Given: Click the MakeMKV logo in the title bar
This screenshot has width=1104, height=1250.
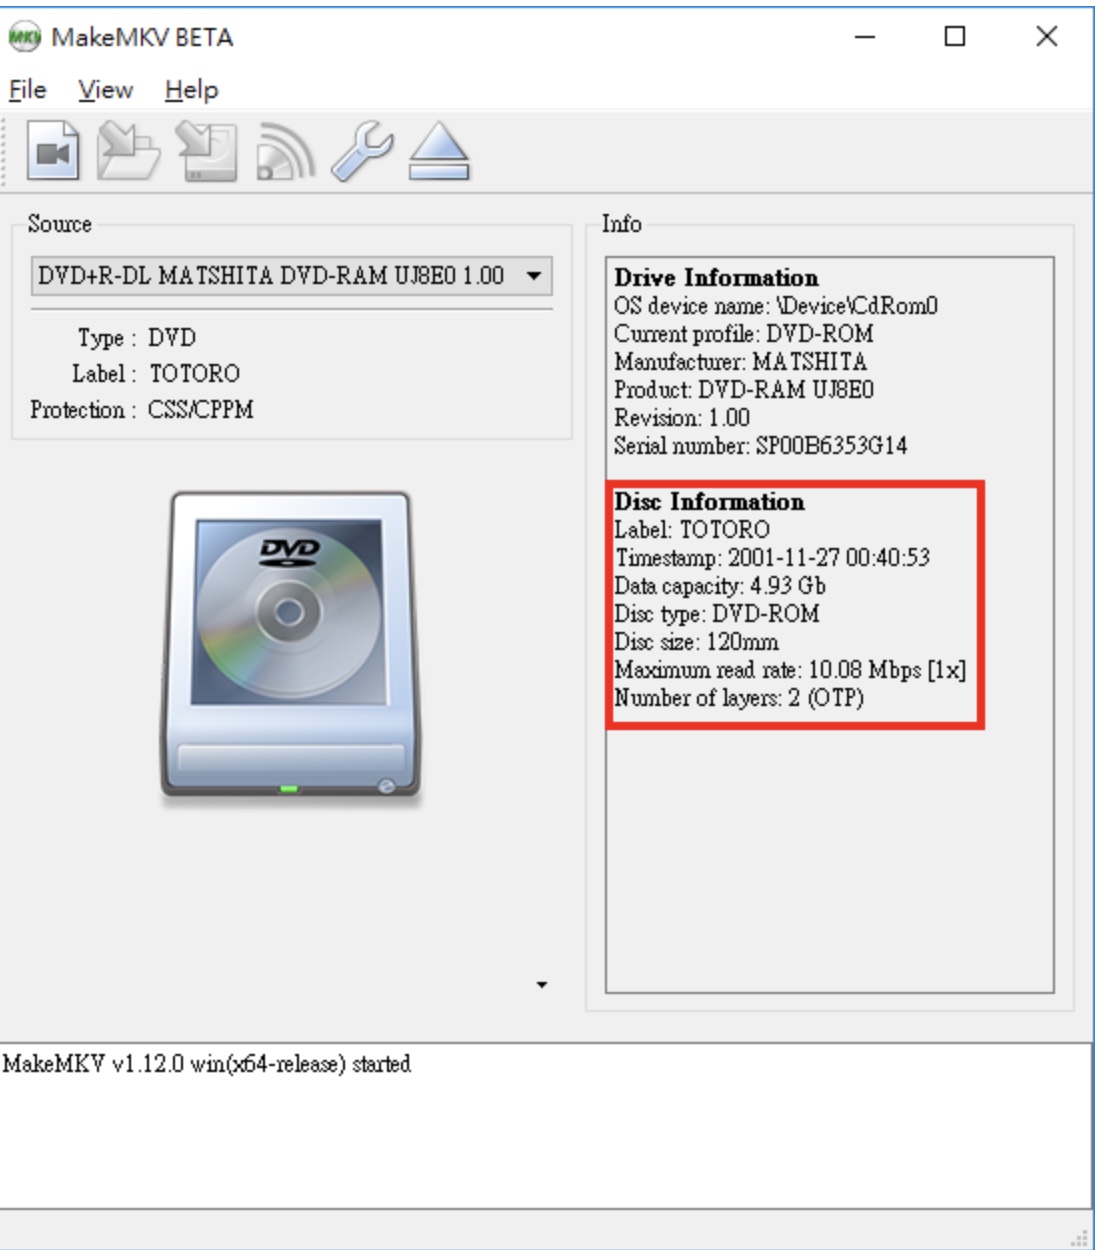Looking at the screenshot, I should coord(24,38).
